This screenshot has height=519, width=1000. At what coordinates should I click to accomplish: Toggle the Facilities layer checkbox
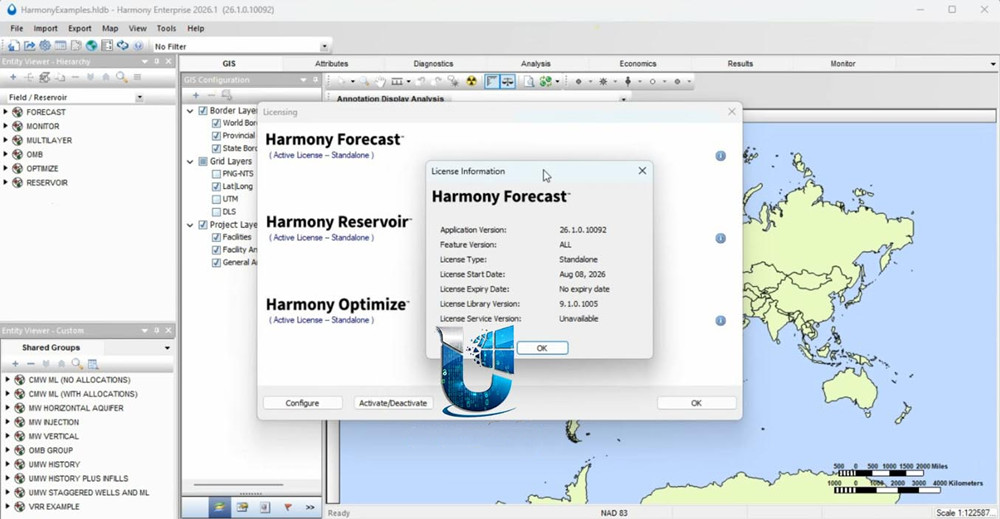216,237
